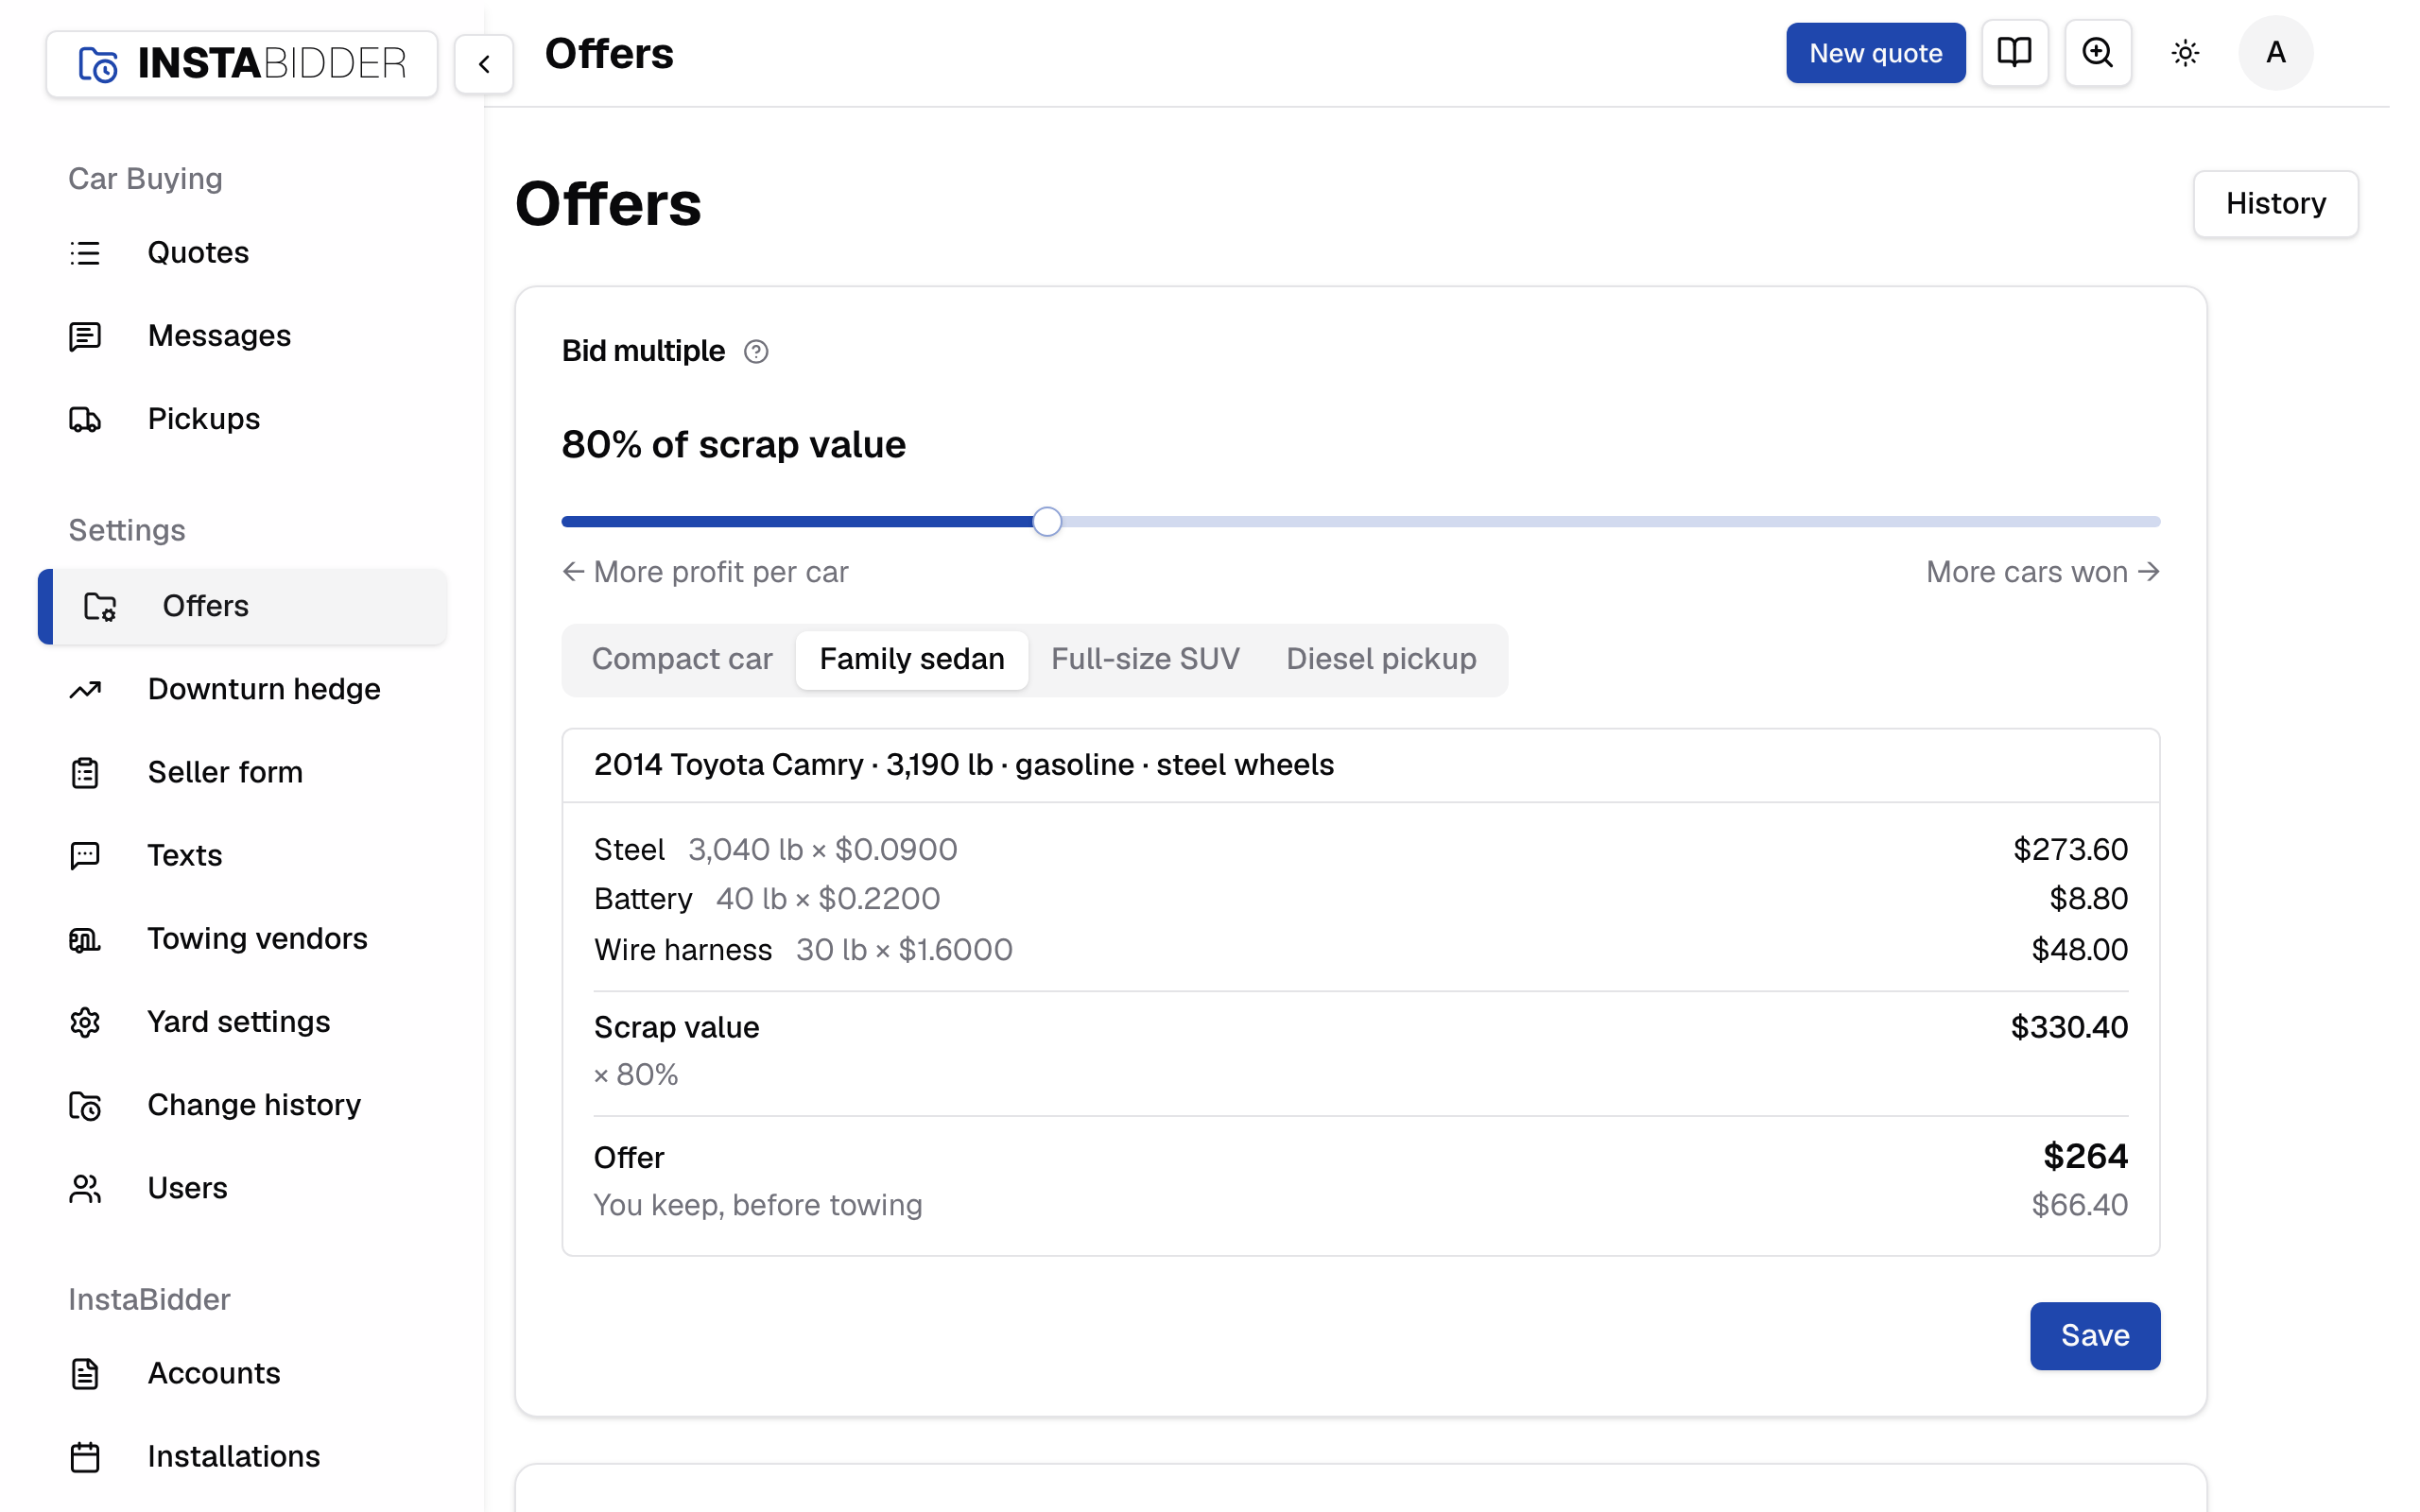Click the Change history folder-clock icon
The height and width of the screenshot is (1512, 2420).
tap(85, 1105)
